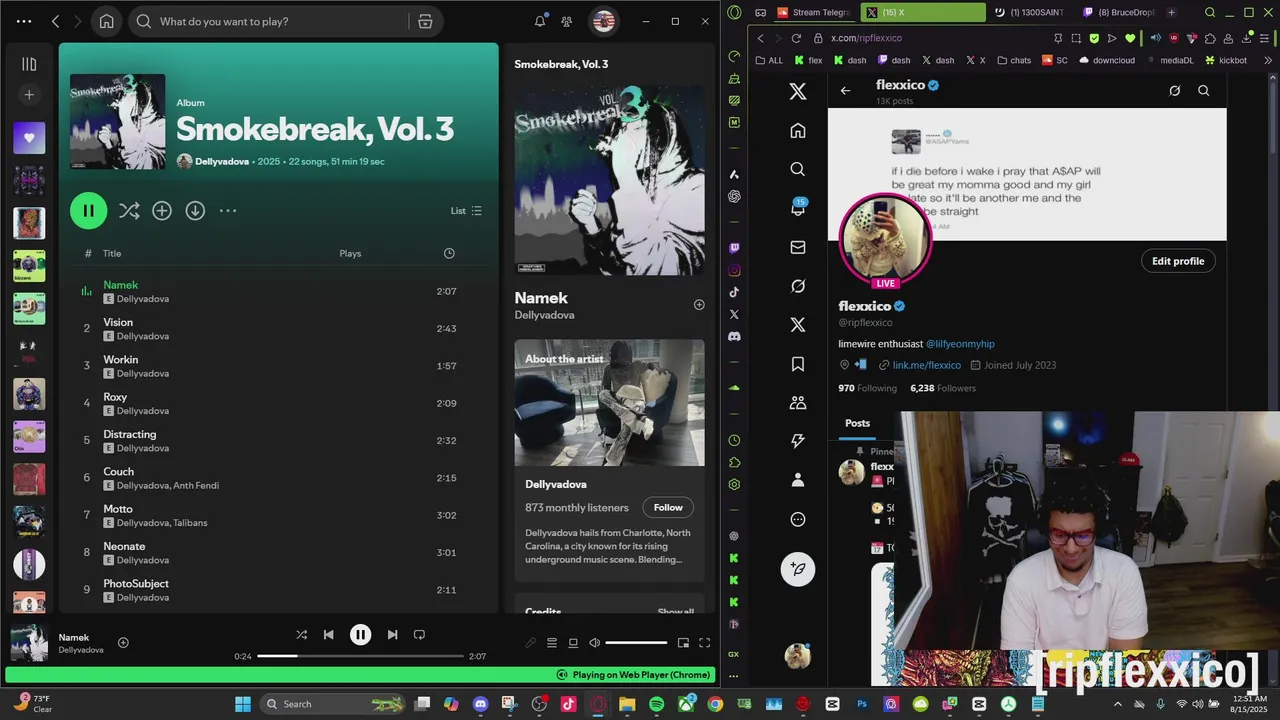Open the artist link Anth Fendi on Couch
This screenshot has width=1280, height=720.
(x=196, y=486)
